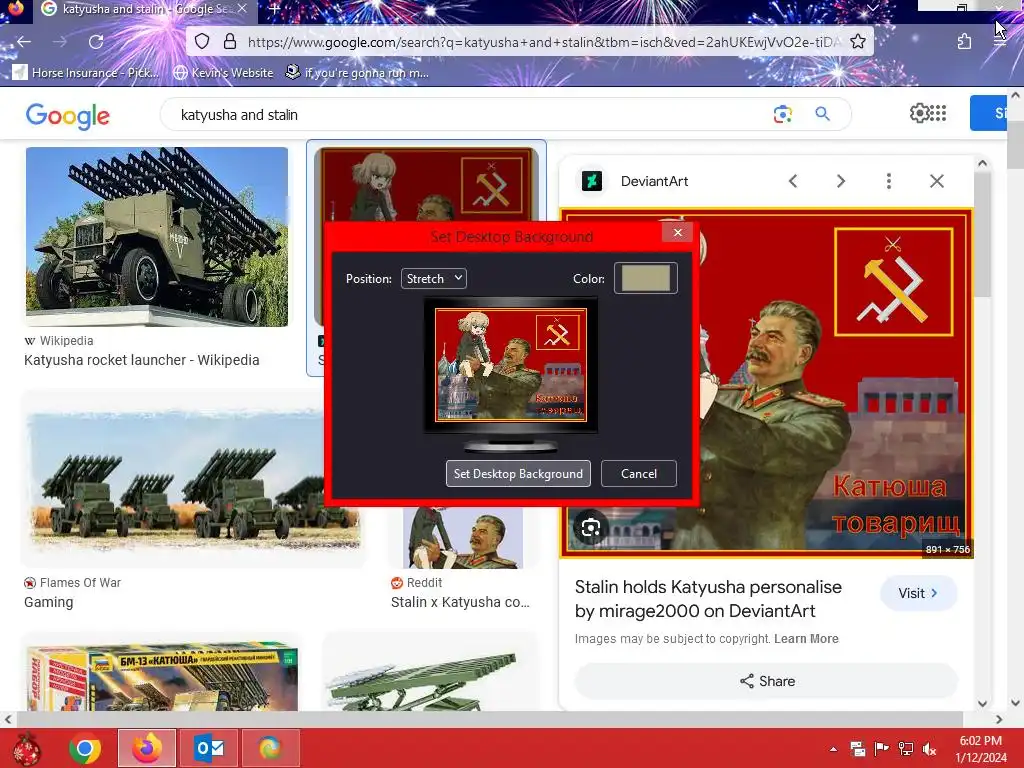Show next image in DeviantArt panel
1024x768 pixels.
pyautogui.click(x=841, y=181)
